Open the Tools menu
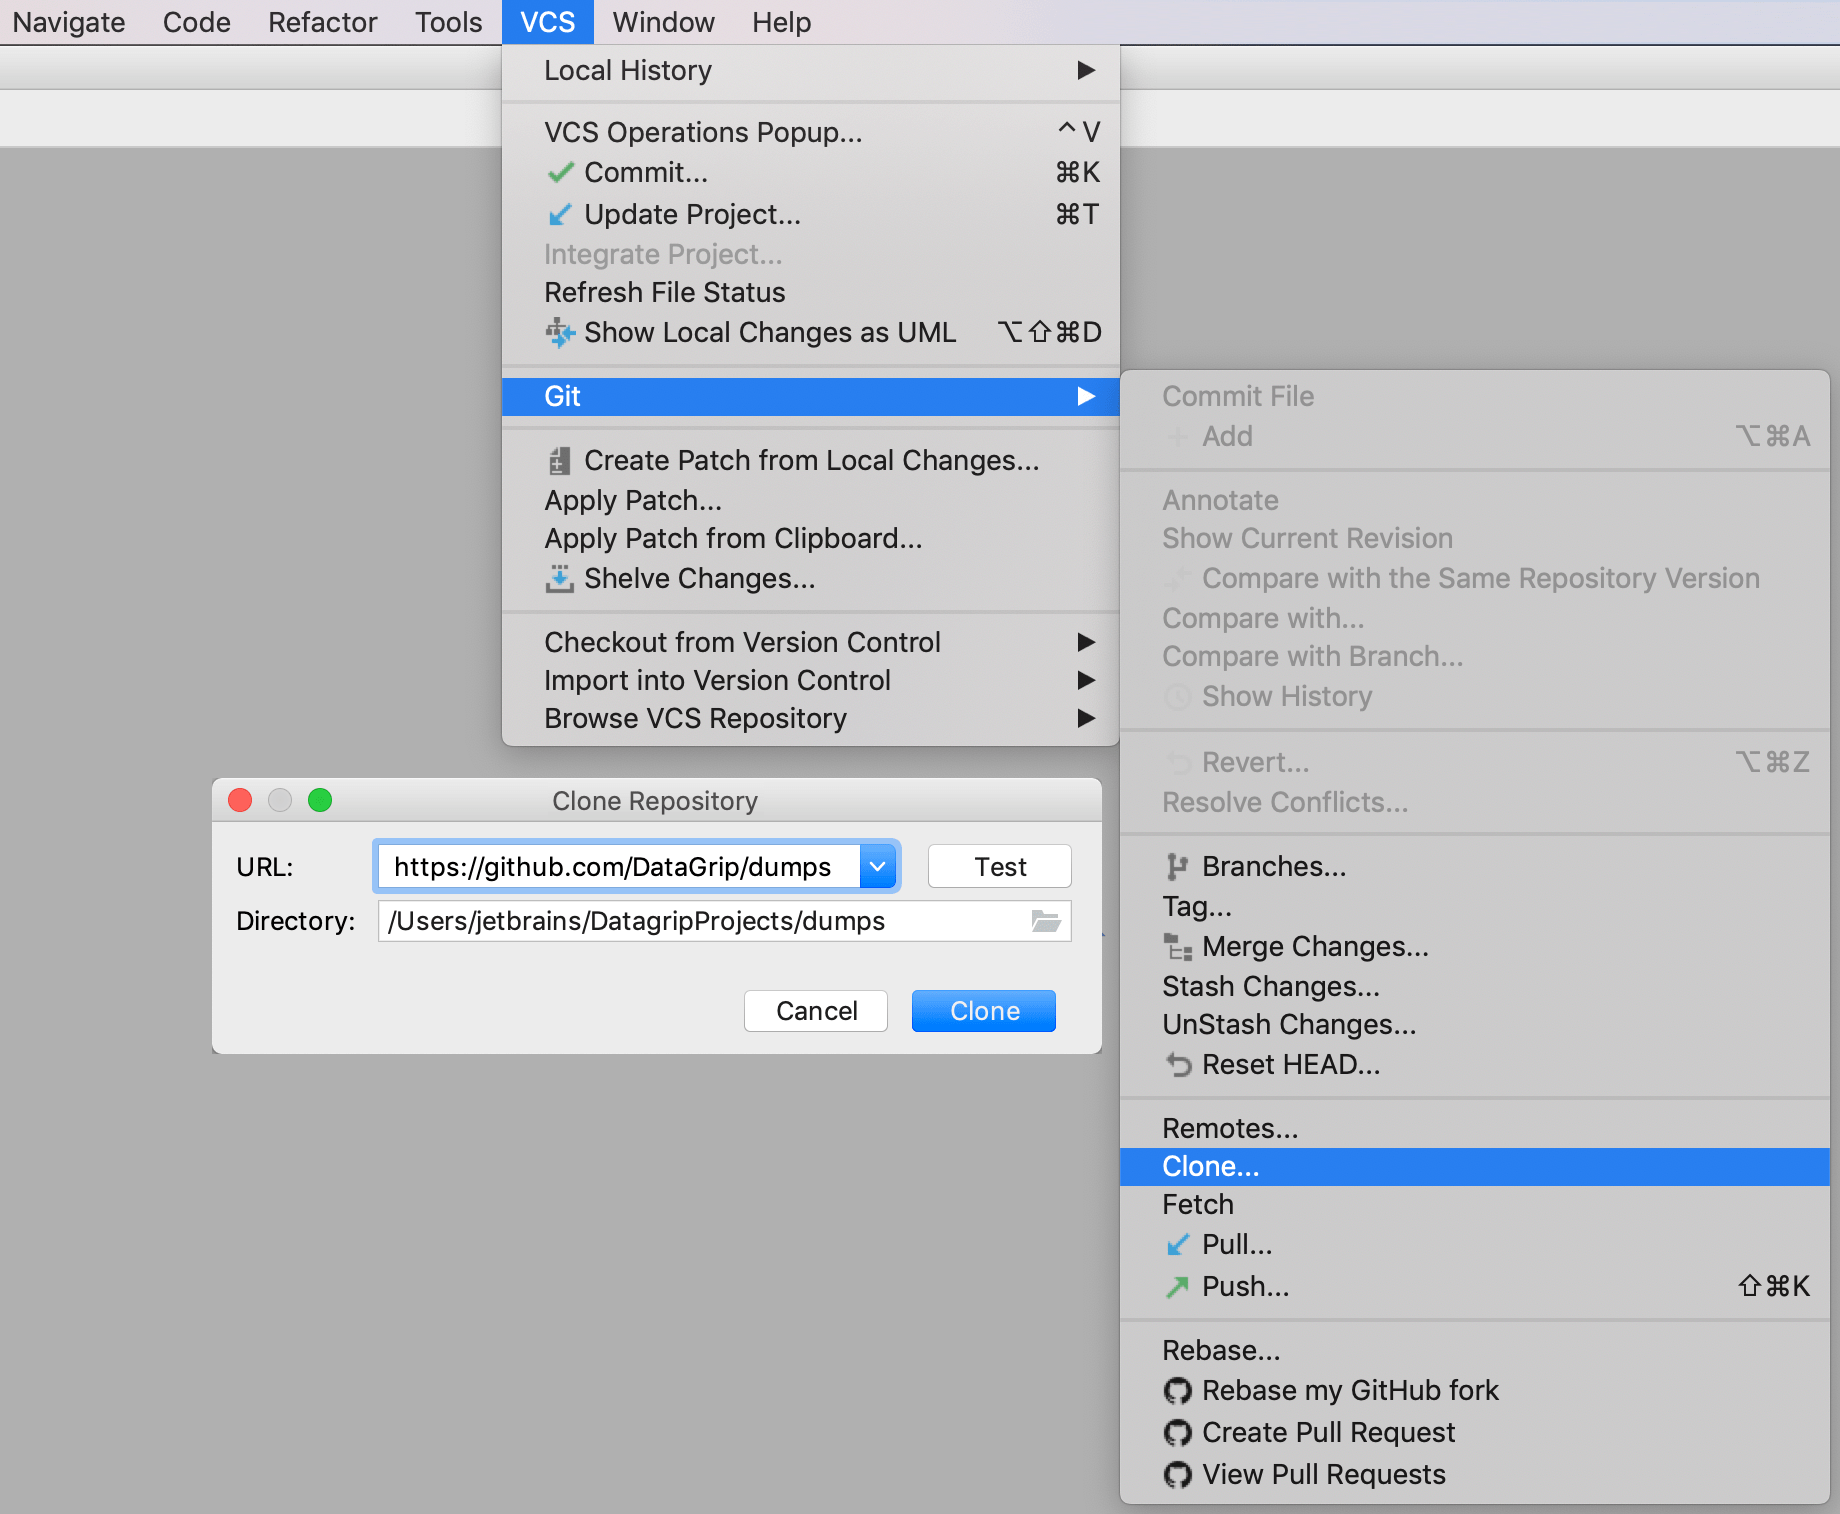 [449, 22]
